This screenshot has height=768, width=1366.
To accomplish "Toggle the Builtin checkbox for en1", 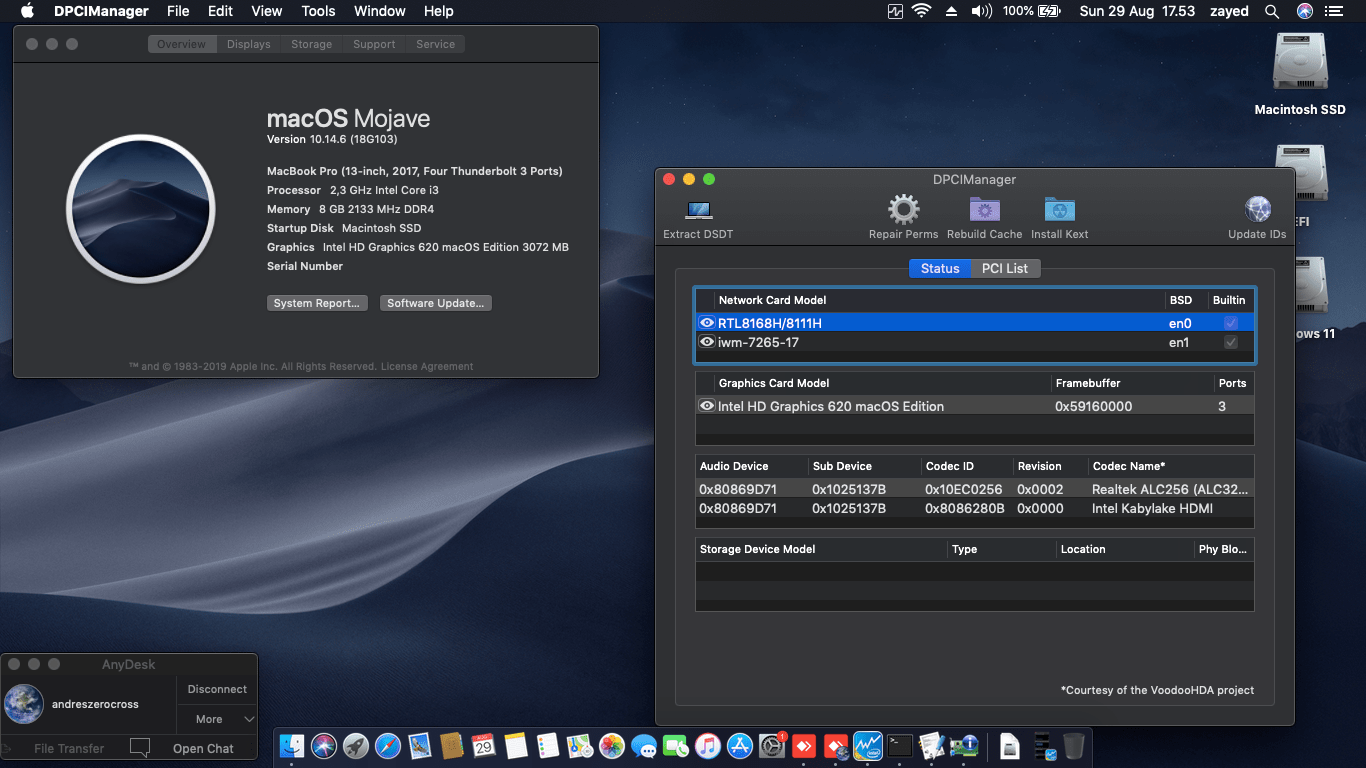I will [x=1231, y=342].
